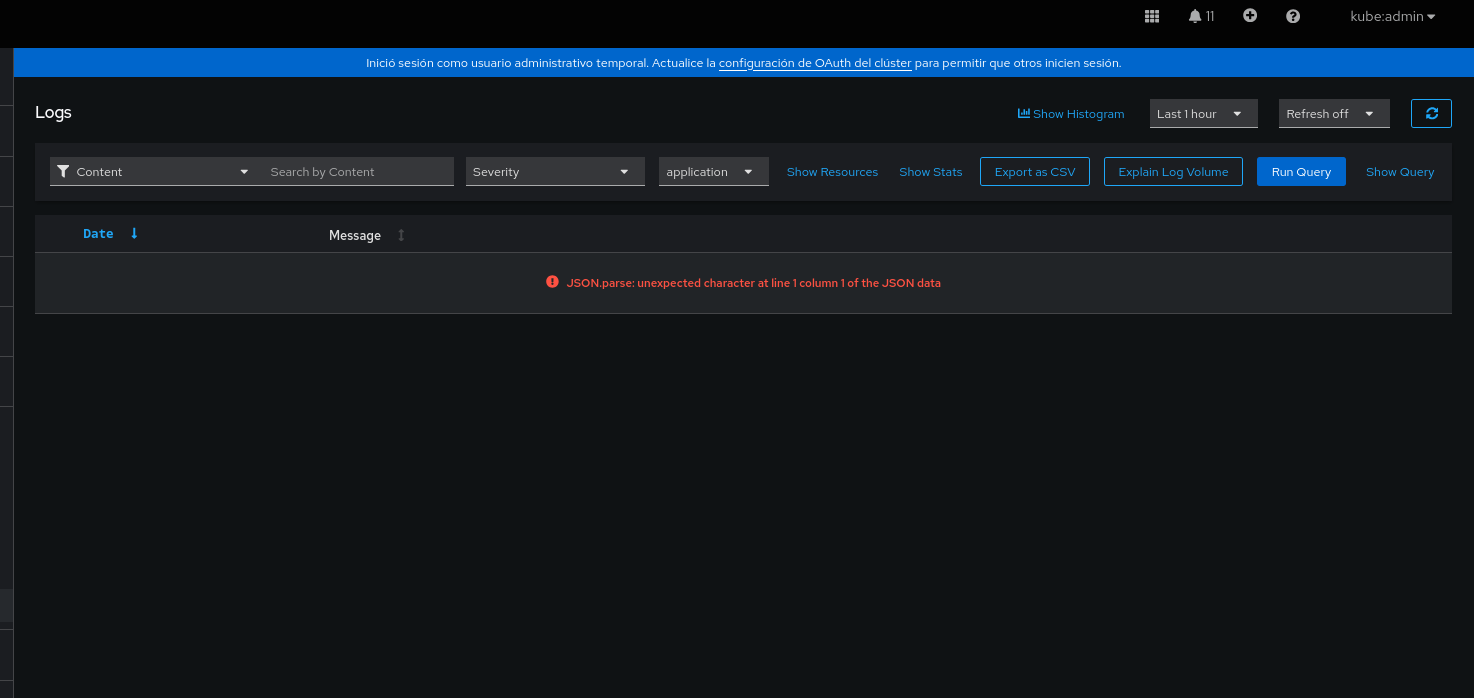Click the red error exclamation icon

click(x=552, y=282)
